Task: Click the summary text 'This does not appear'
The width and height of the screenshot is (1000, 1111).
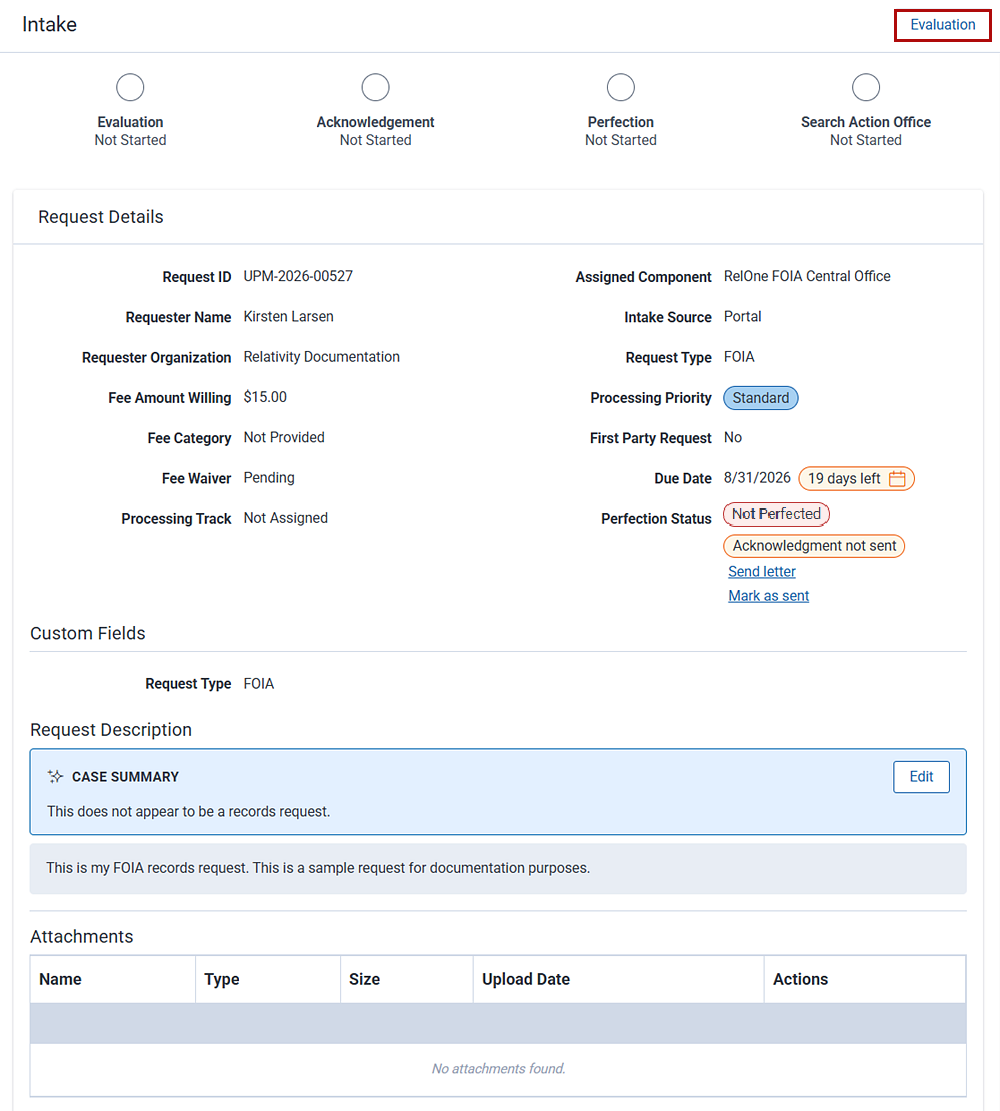Action: click(x=189, y=811)
